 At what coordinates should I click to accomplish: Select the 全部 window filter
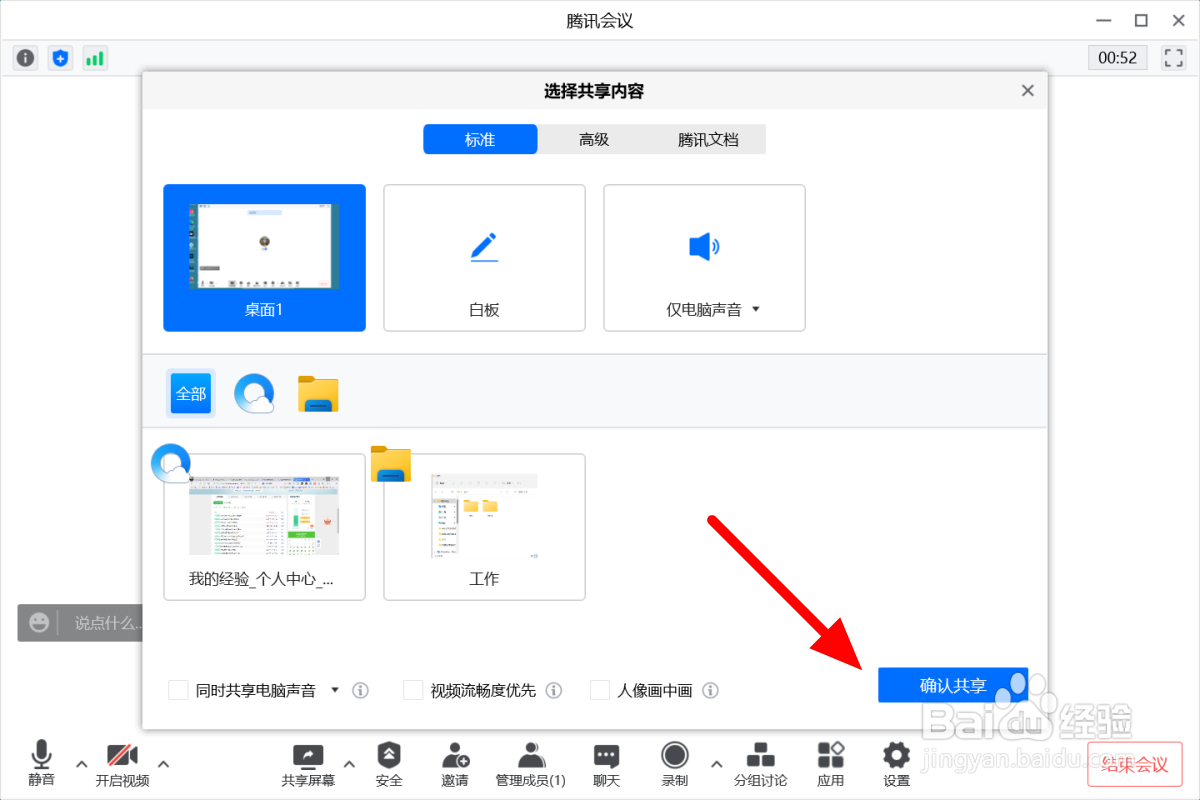point(191,394)
